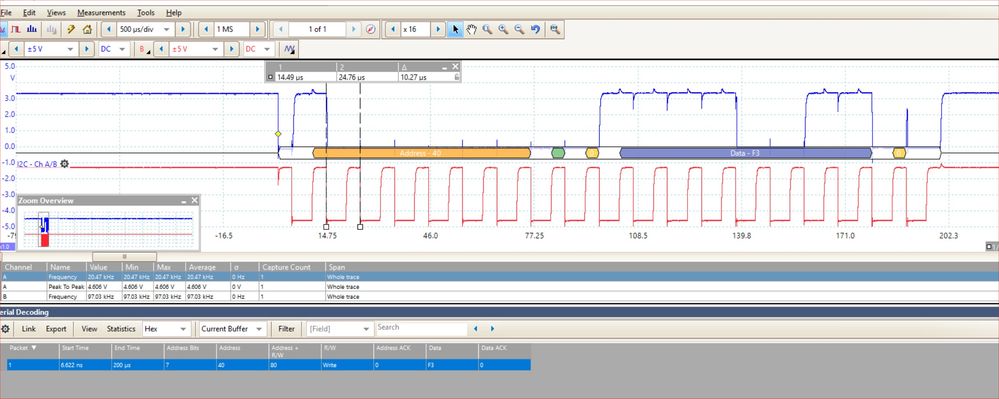Screen dimensions: 999x399
Task: Open the timebase 500 µs/div dropdown
Action: pos(146,29)
